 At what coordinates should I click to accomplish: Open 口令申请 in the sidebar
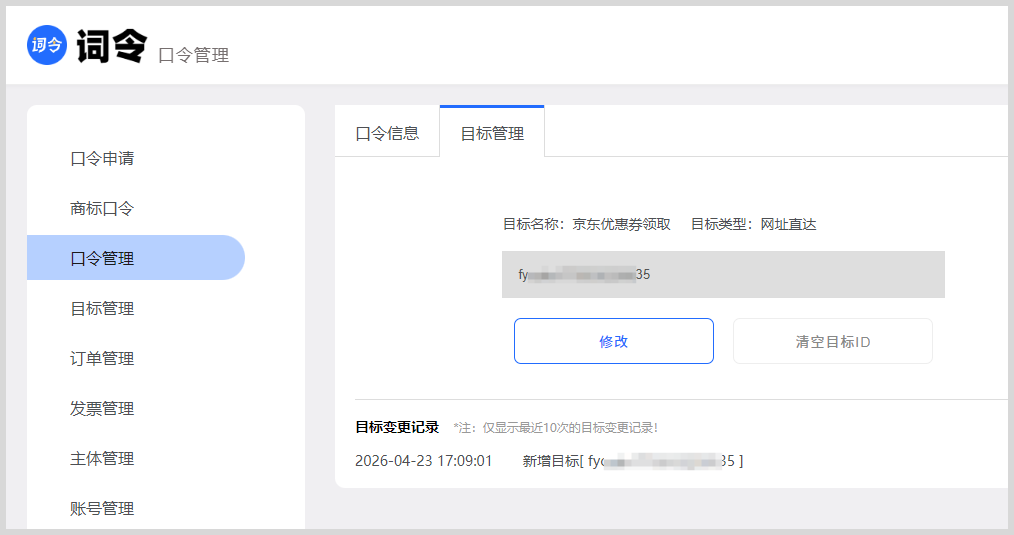[102, 158]
